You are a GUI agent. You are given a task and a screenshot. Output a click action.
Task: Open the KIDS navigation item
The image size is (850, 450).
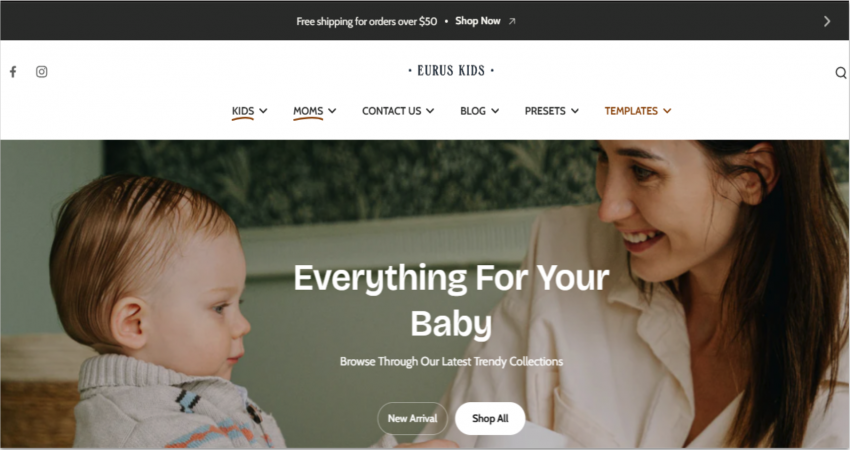tap(243, 111)
